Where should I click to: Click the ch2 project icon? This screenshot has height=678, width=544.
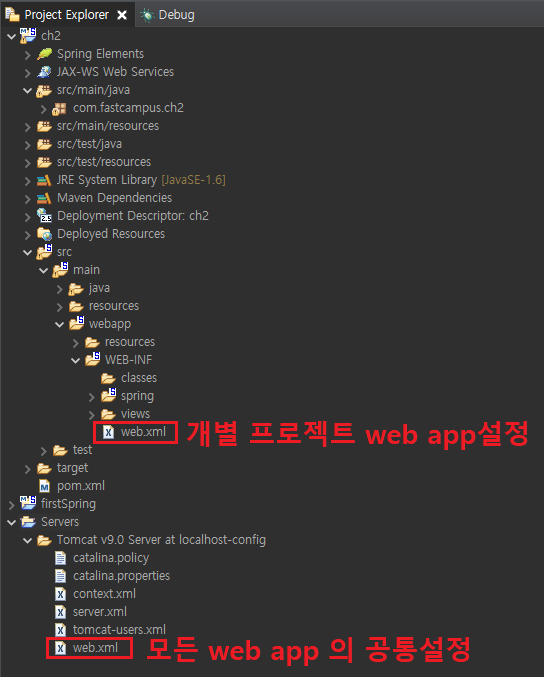[28, 35]
